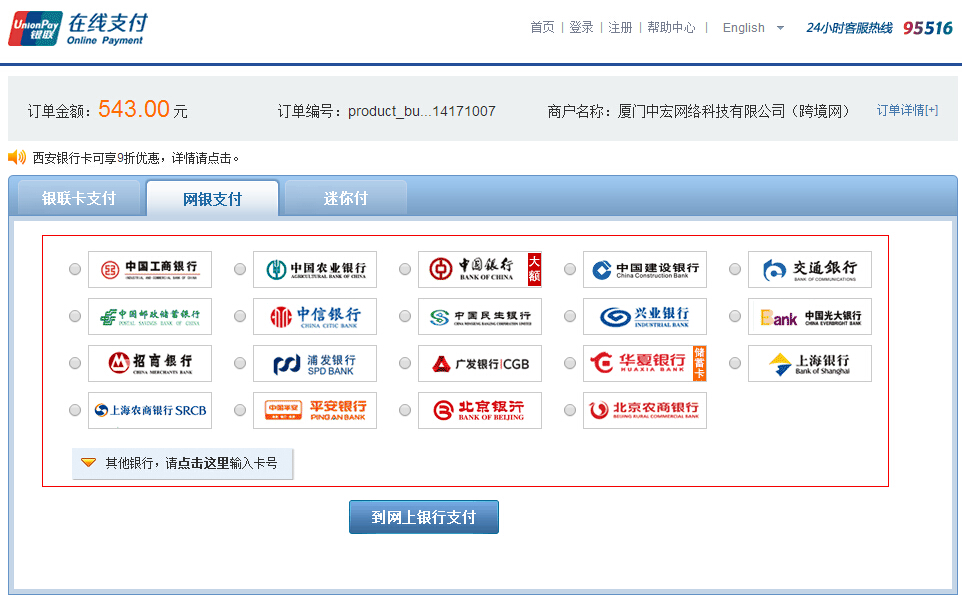Select the radio button for Bank of China
This screenshot has width=962, height=598.
coord(405,269)
